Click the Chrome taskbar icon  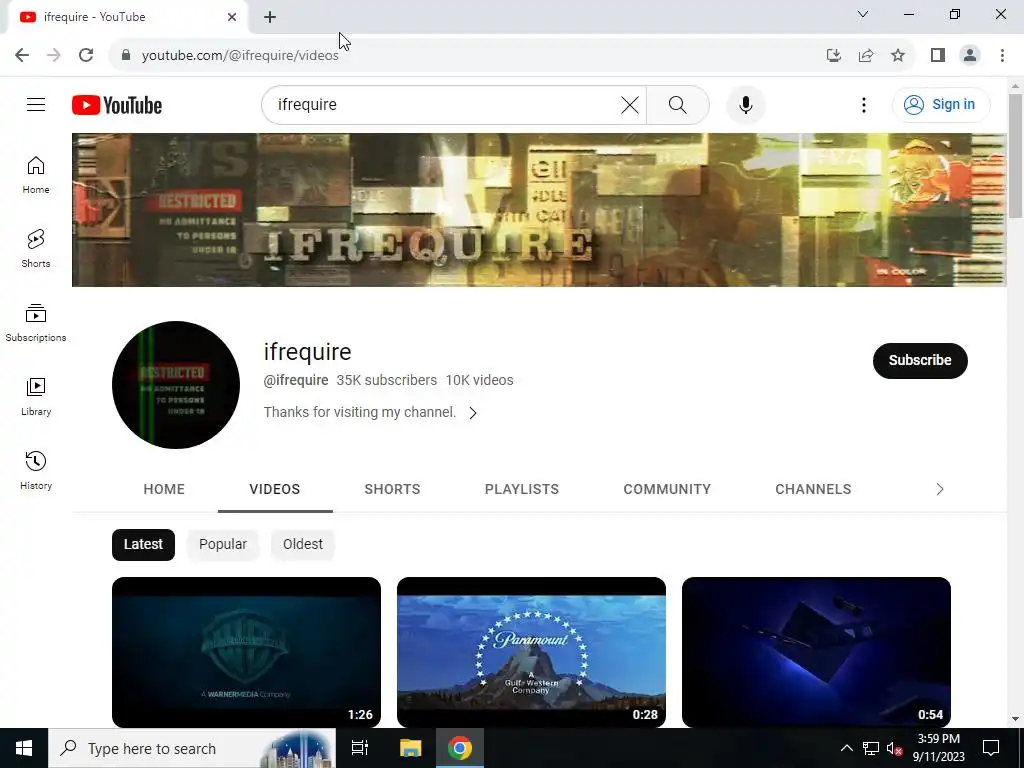coord(460,748)
